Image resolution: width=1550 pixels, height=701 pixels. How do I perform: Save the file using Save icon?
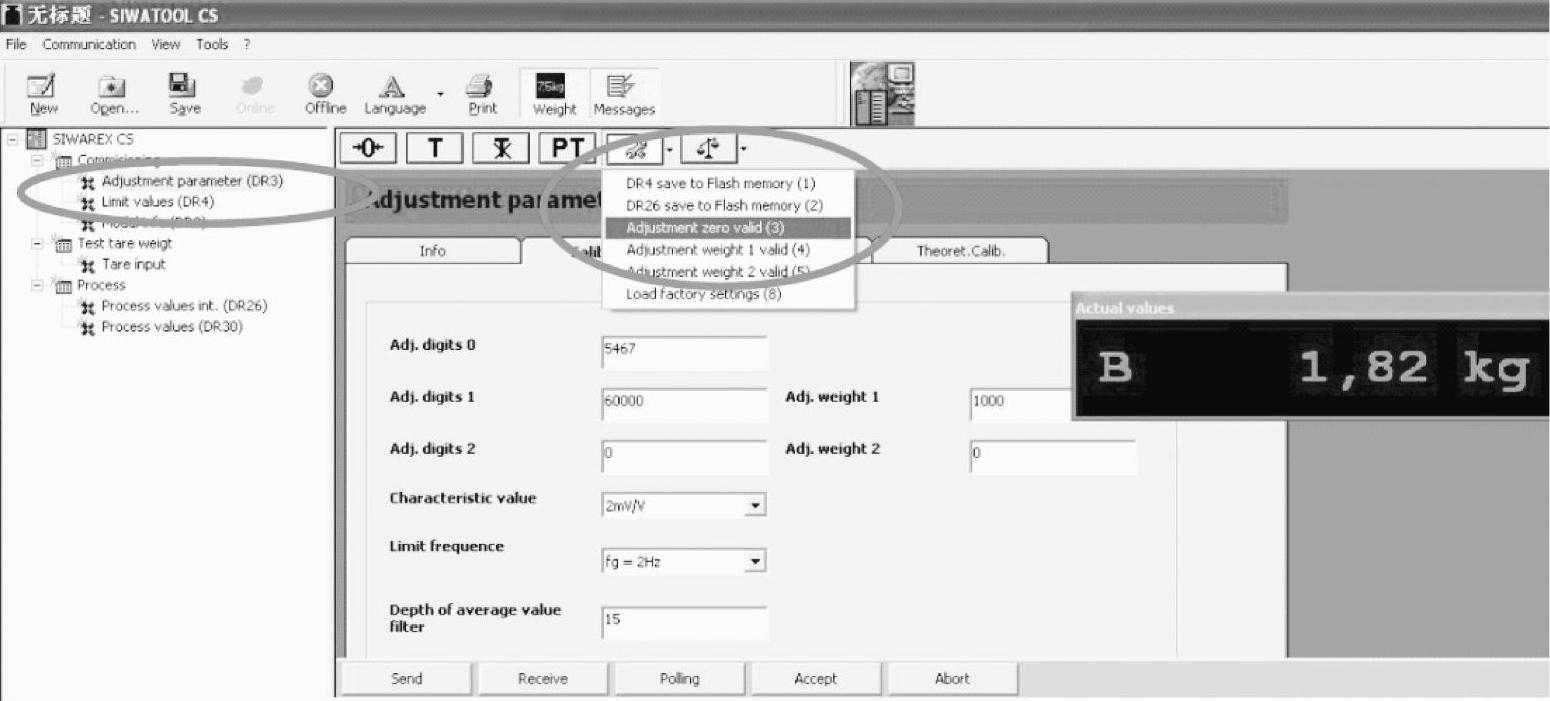(184, 94)
